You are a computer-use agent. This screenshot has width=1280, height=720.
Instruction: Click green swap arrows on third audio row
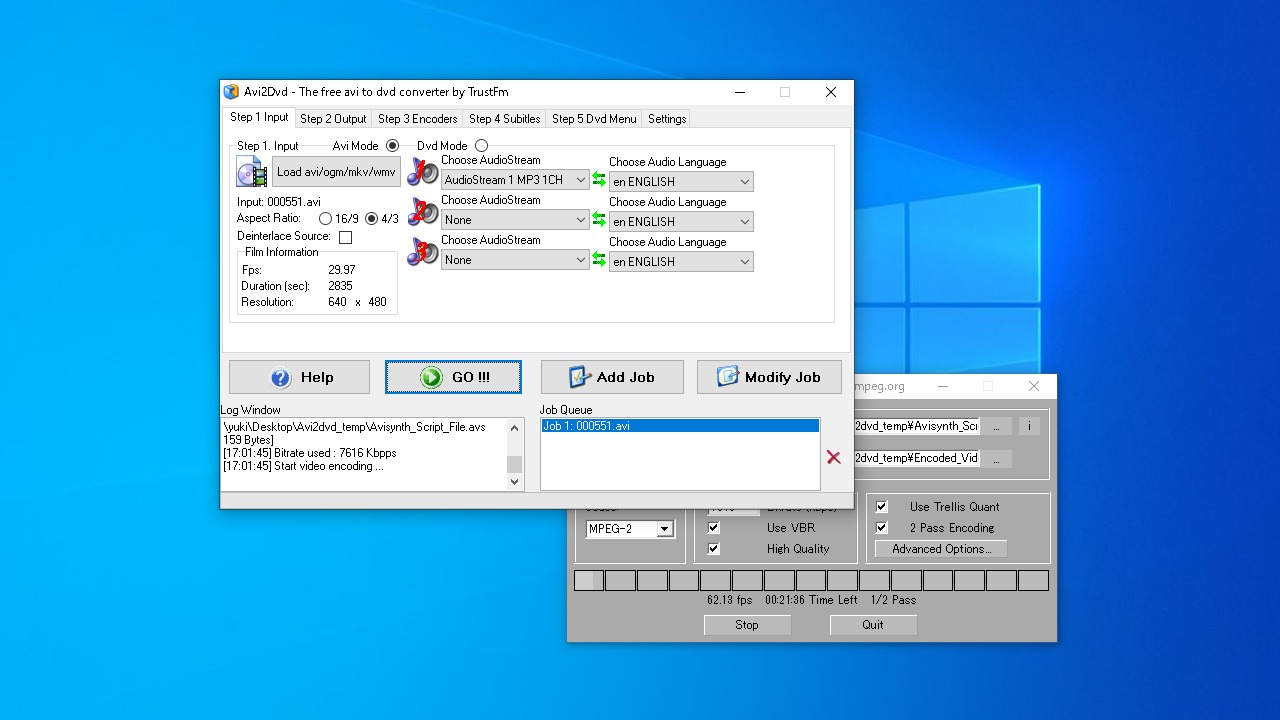(599, 260)
